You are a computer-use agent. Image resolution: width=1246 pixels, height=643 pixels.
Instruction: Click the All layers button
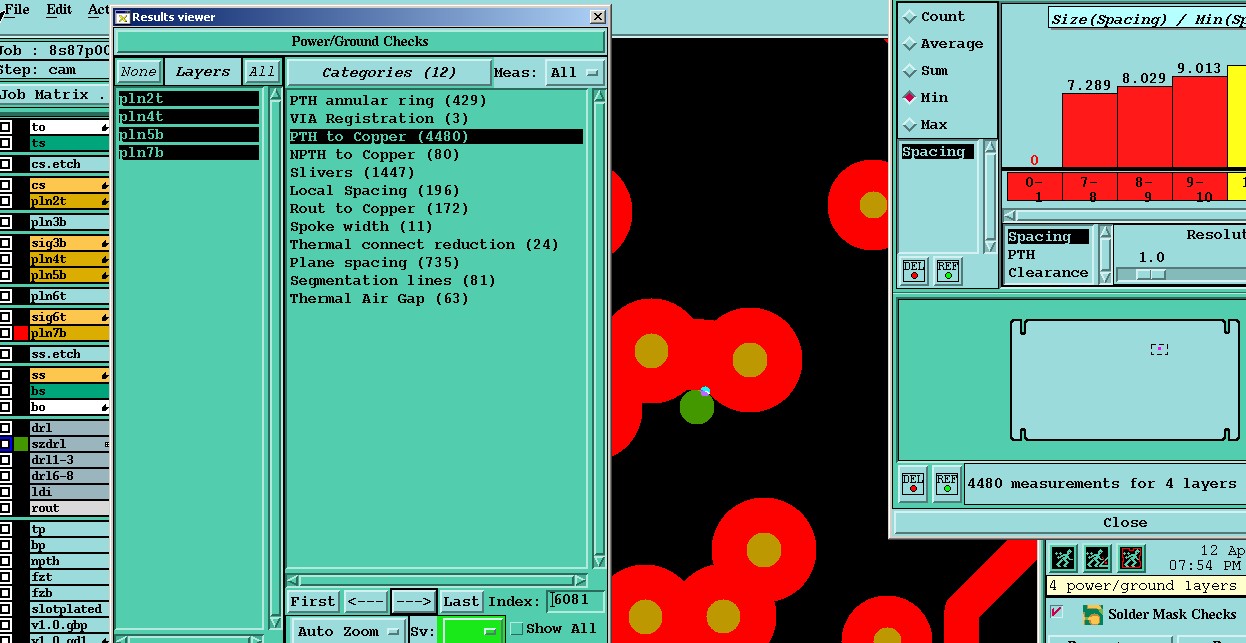click(x=262, y=72)
